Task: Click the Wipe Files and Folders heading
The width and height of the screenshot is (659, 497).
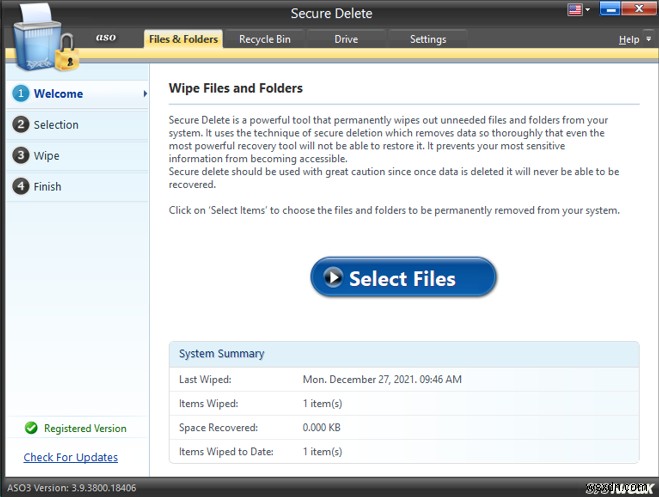Action: click(x=235, y=88)
